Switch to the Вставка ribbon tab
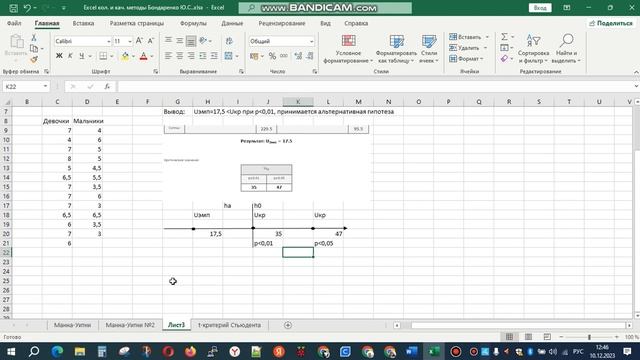Viewport: 640px width, 360px height. (83, 23)
